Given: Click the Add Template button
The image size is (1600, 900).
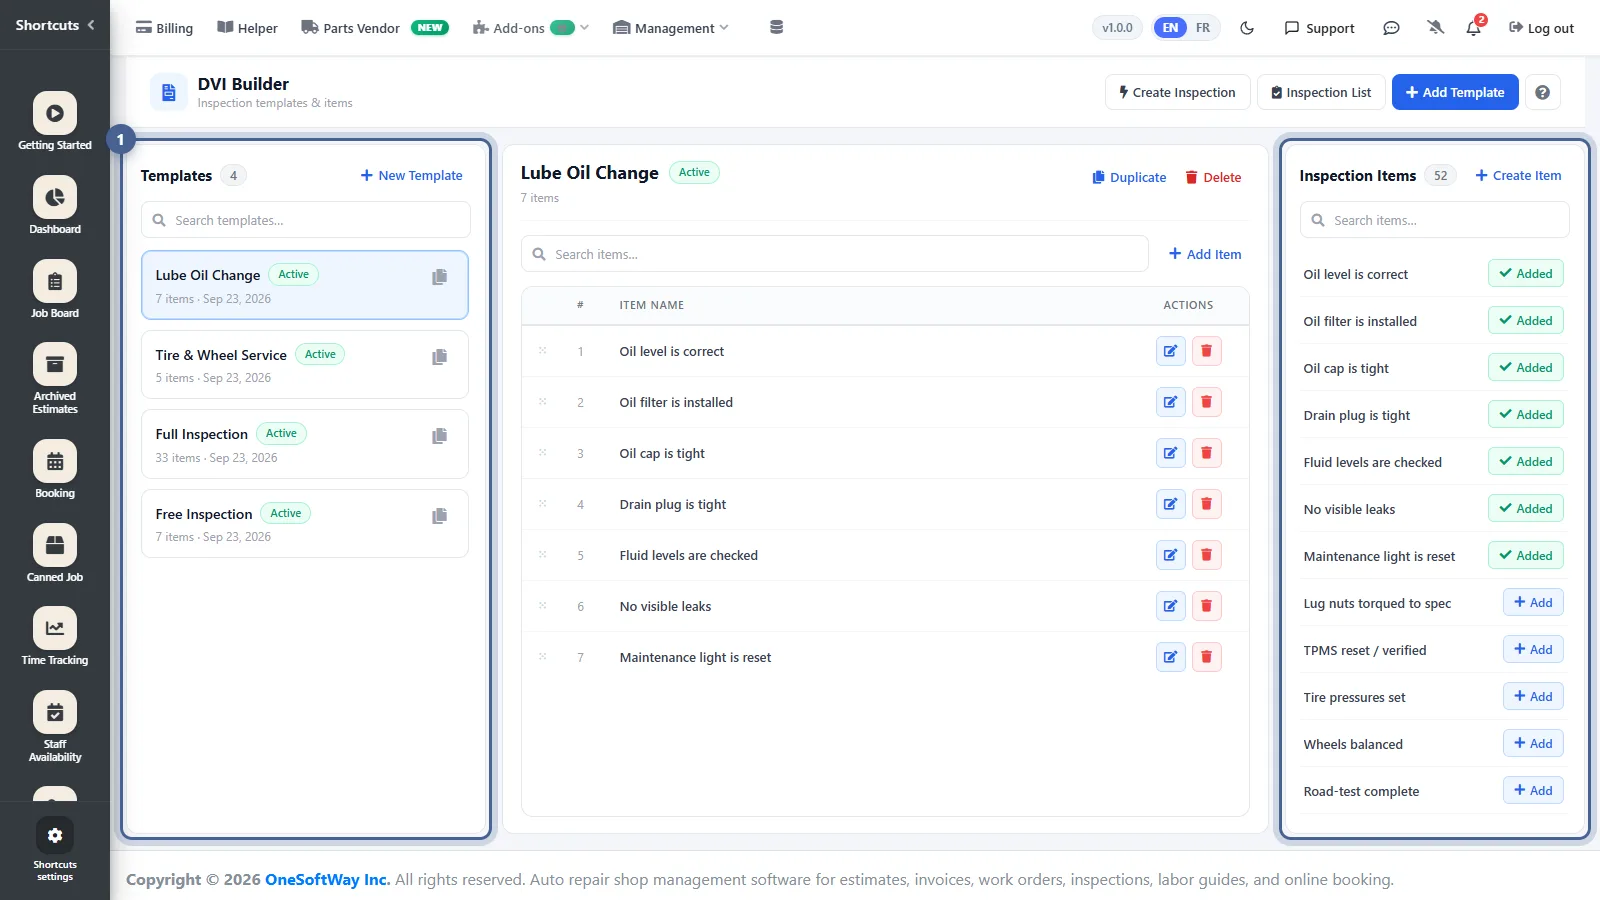Looking at the screenshot, I should (1455, 92).
